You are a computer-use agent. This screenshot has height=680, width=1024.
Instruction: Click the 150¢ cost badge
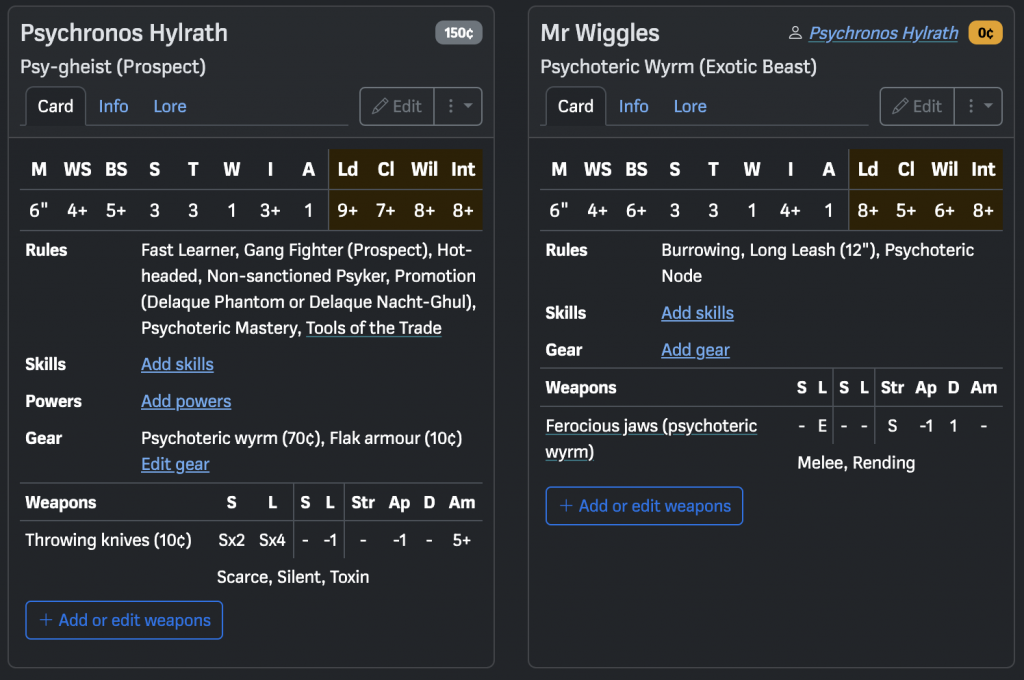tap(459, 33)
